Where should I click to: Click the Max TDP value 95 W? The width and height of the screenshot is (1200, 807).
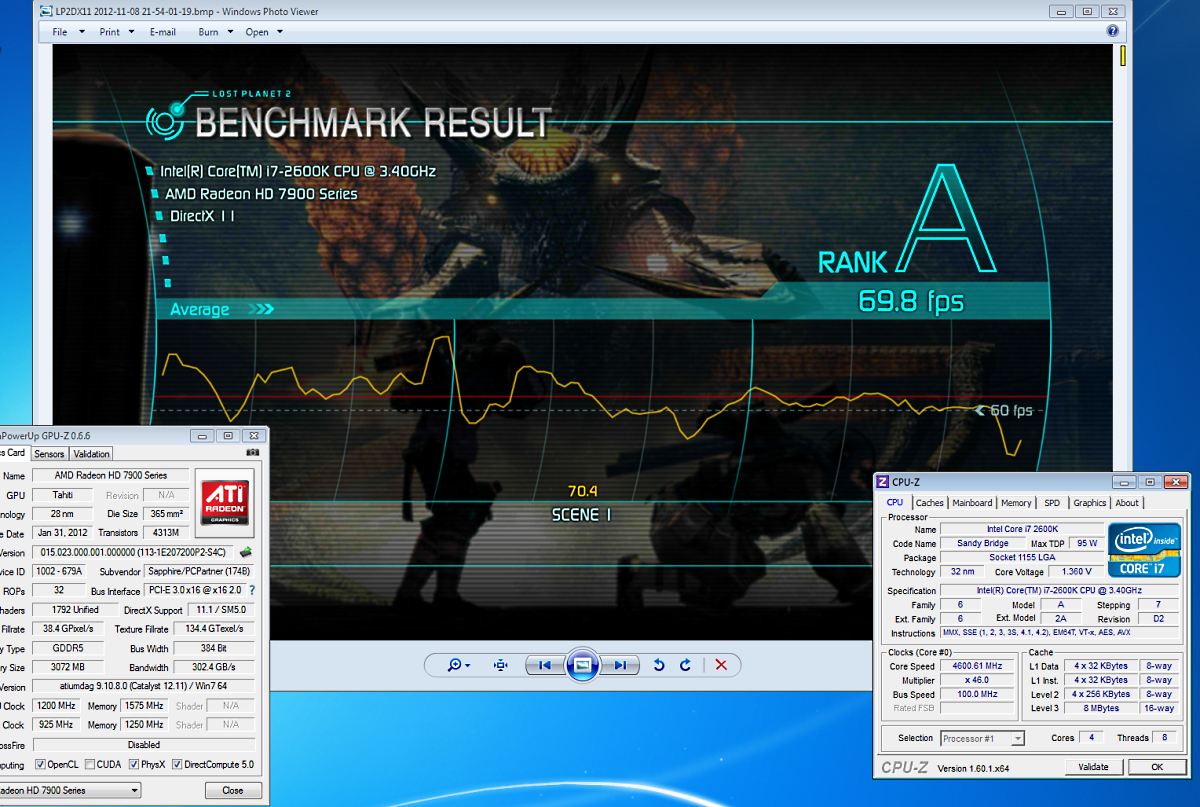(x=1085, y=543)
